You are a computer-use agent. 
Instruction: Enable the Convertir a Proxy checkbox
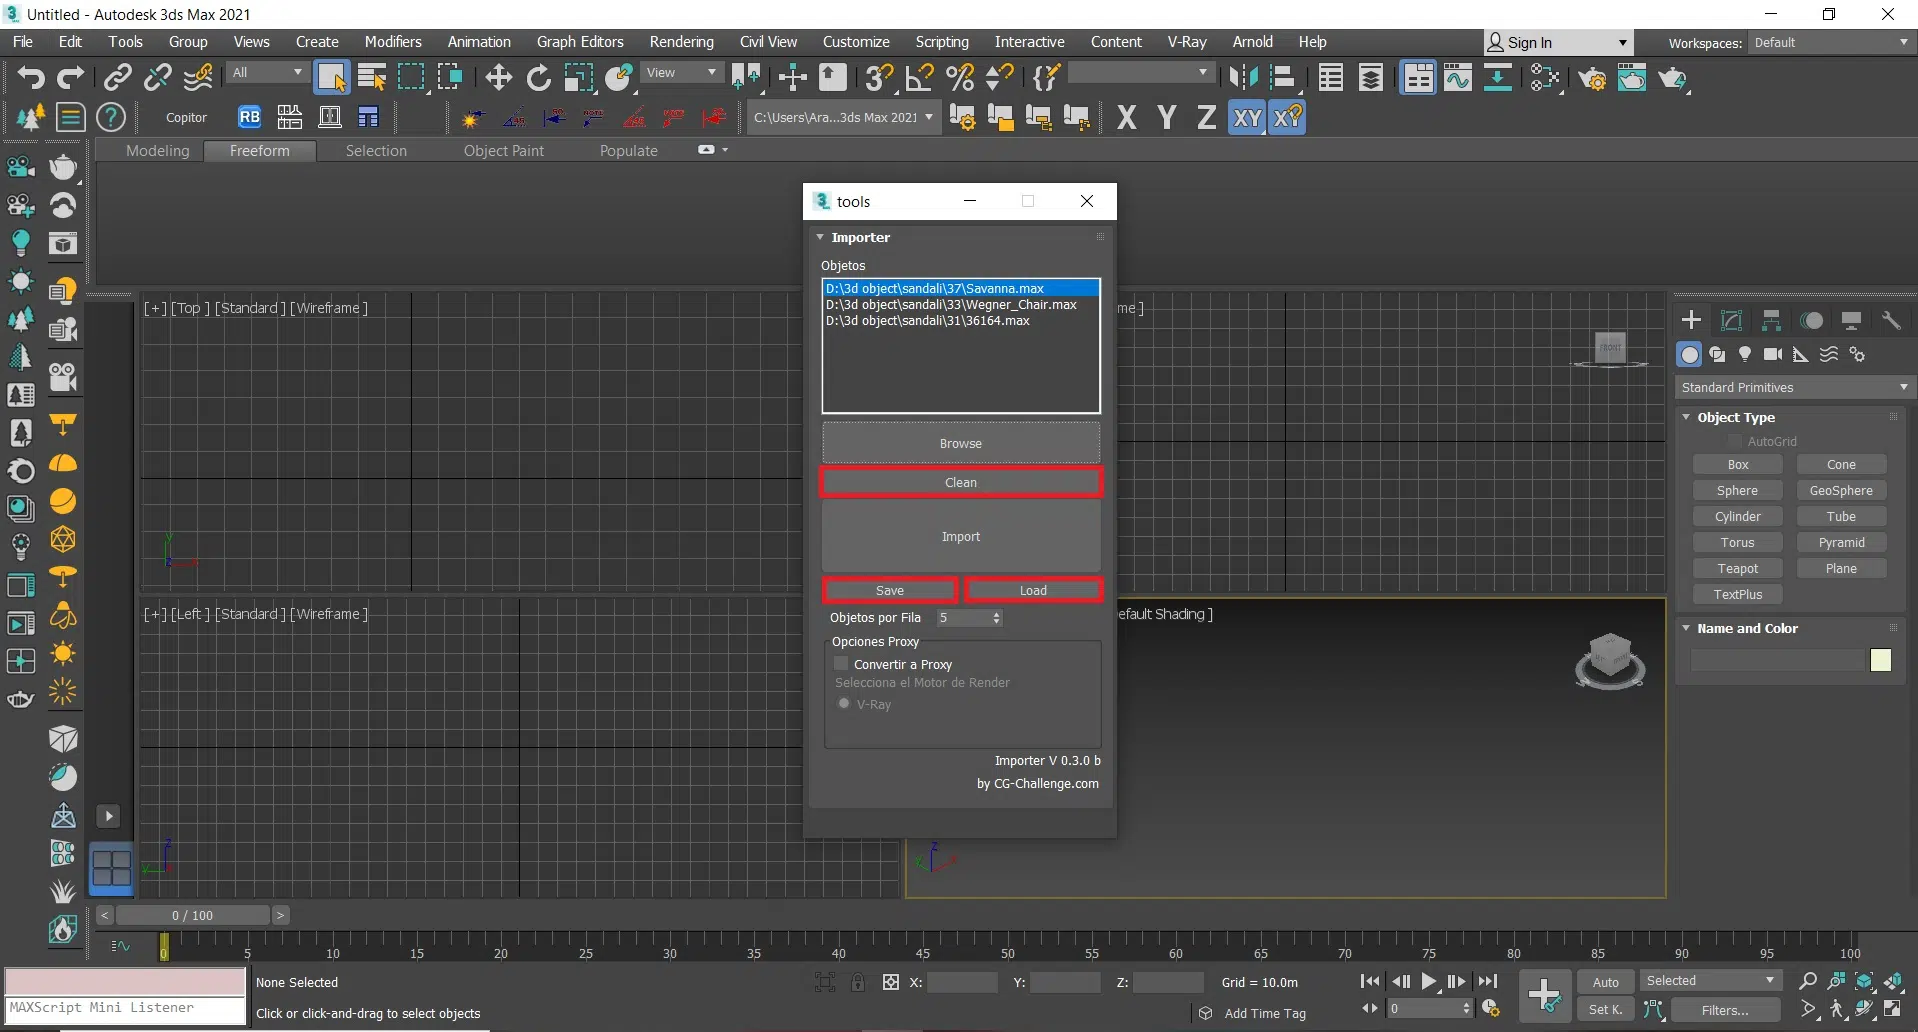click(841, 664)
